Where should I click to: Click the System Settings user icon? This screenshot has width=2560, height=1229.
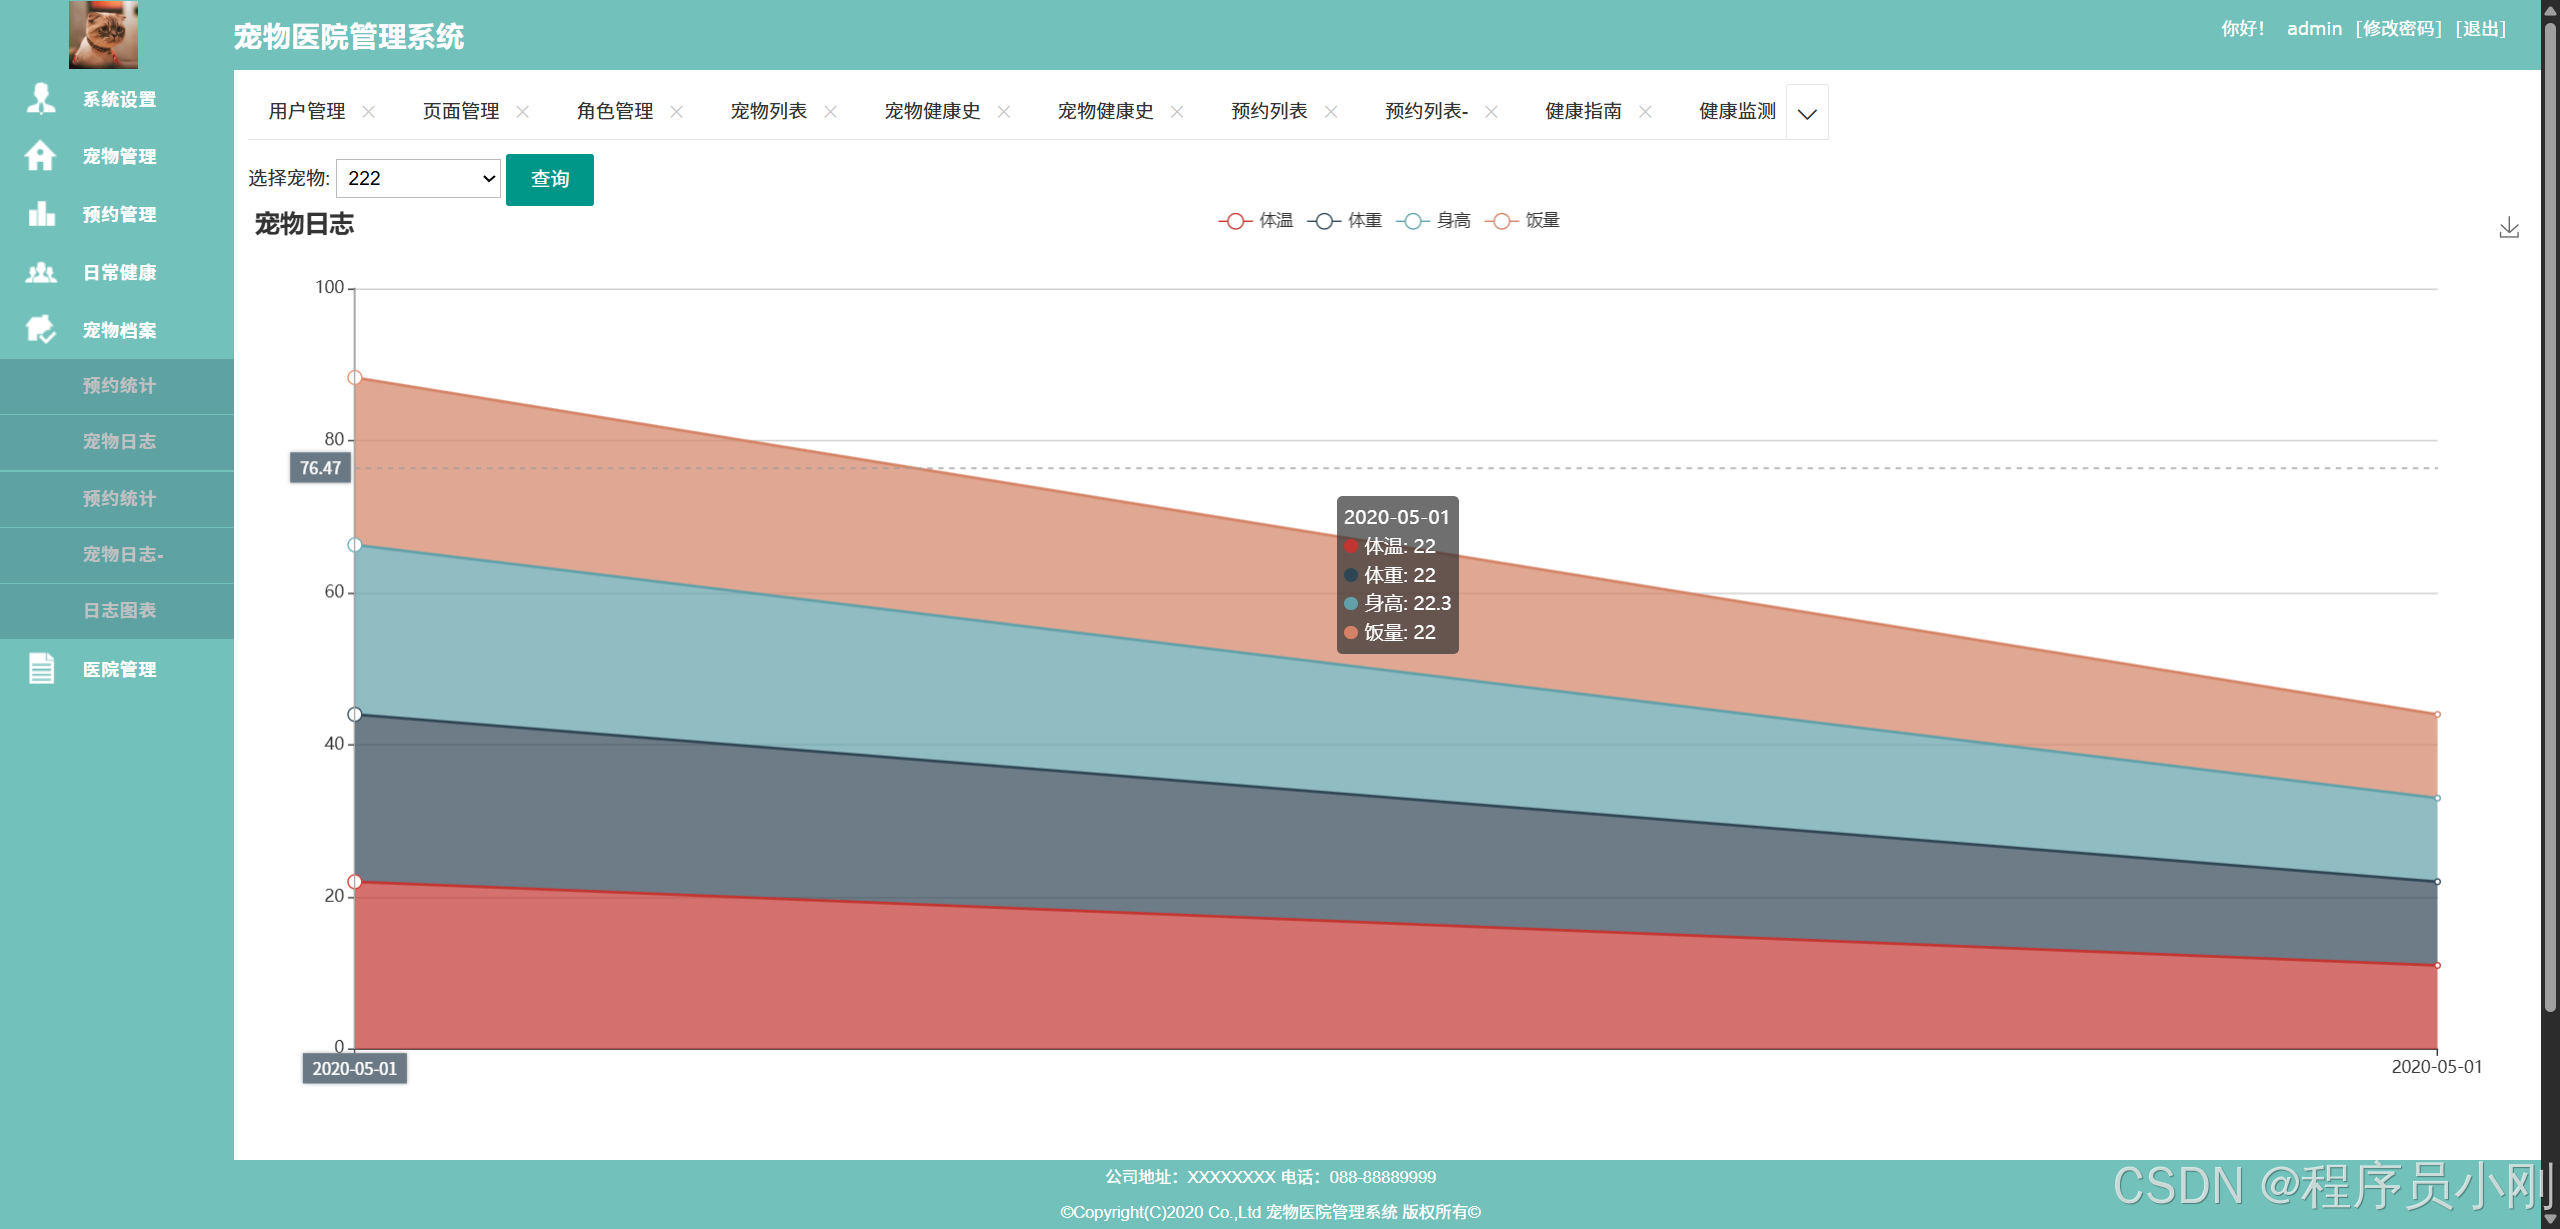pyautogui.click(x=41, y=98)
